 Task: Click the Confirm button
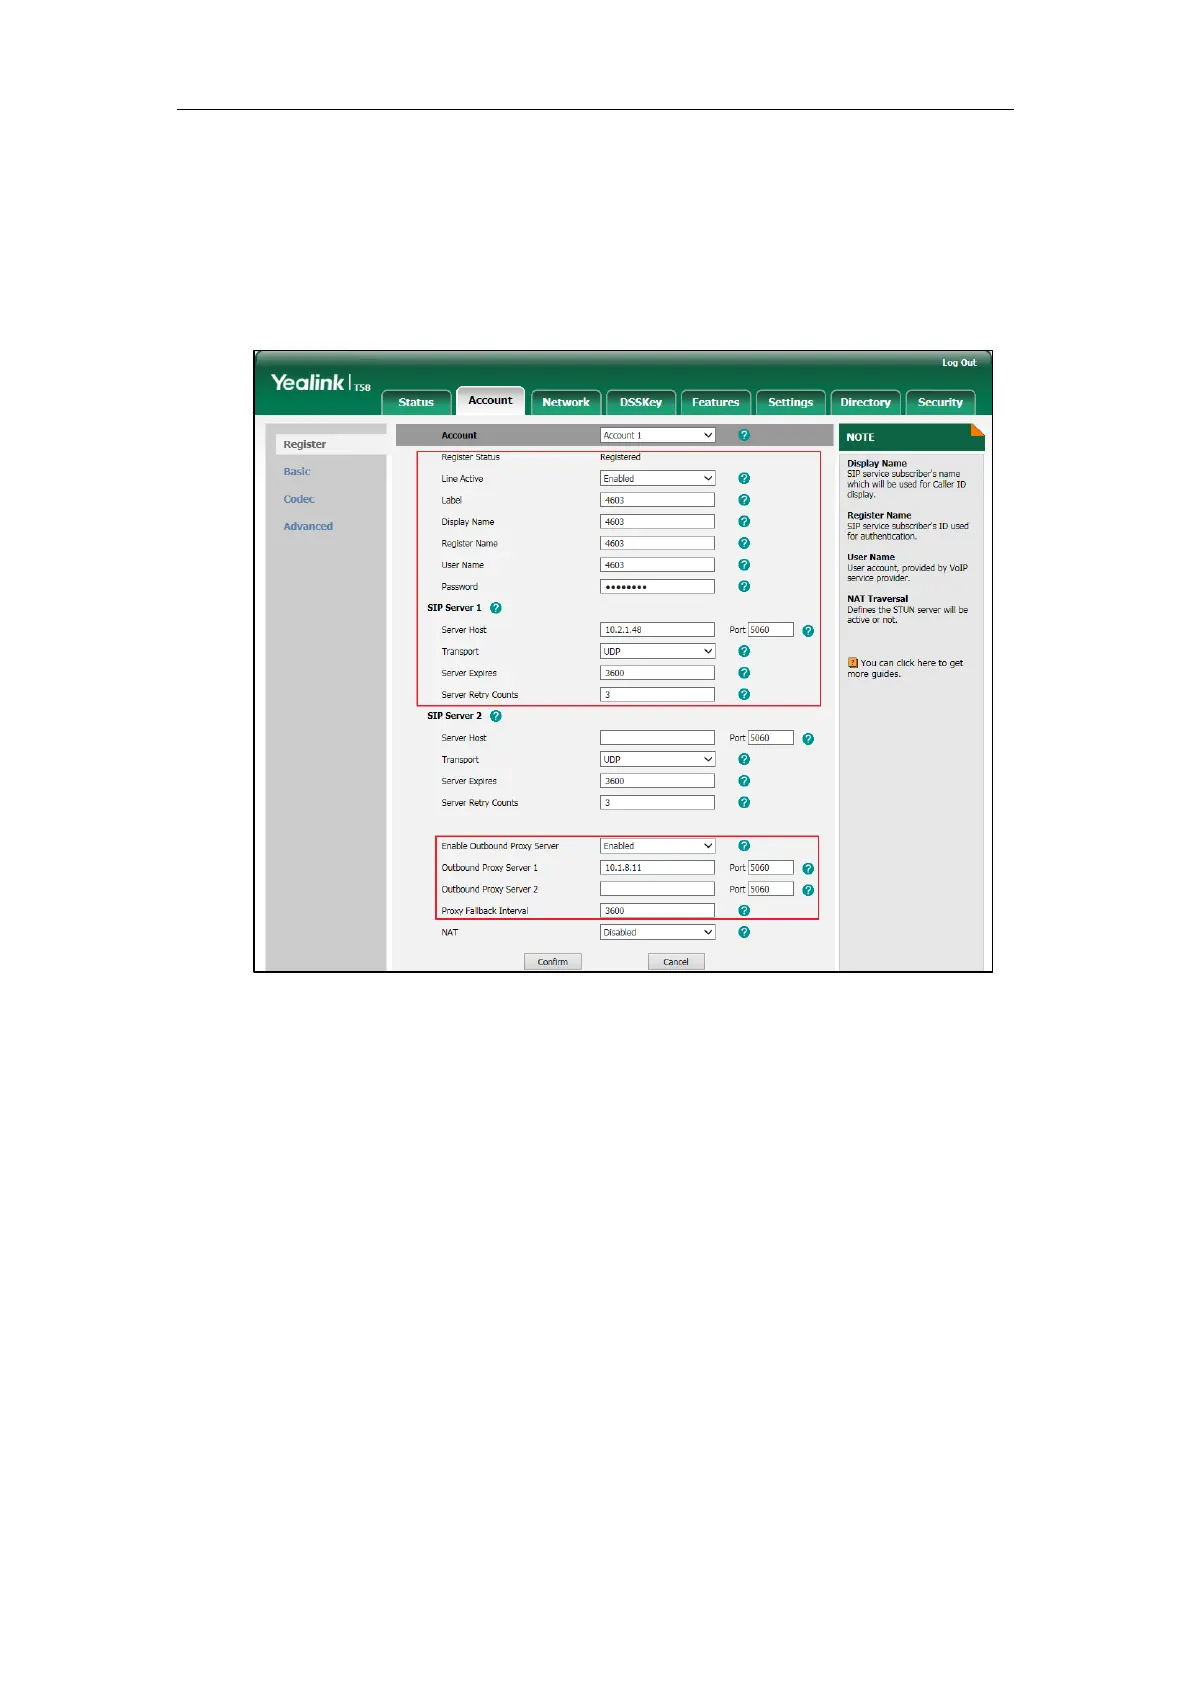click(553, 962)
